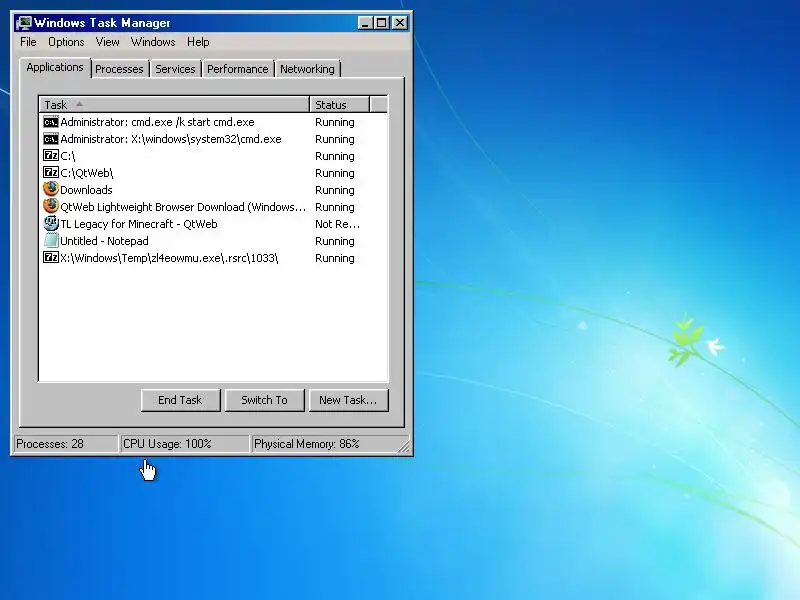Viewport: 800px width, 600px height.
Task: Switch to the Services tab
Action: tap(175, 69)
